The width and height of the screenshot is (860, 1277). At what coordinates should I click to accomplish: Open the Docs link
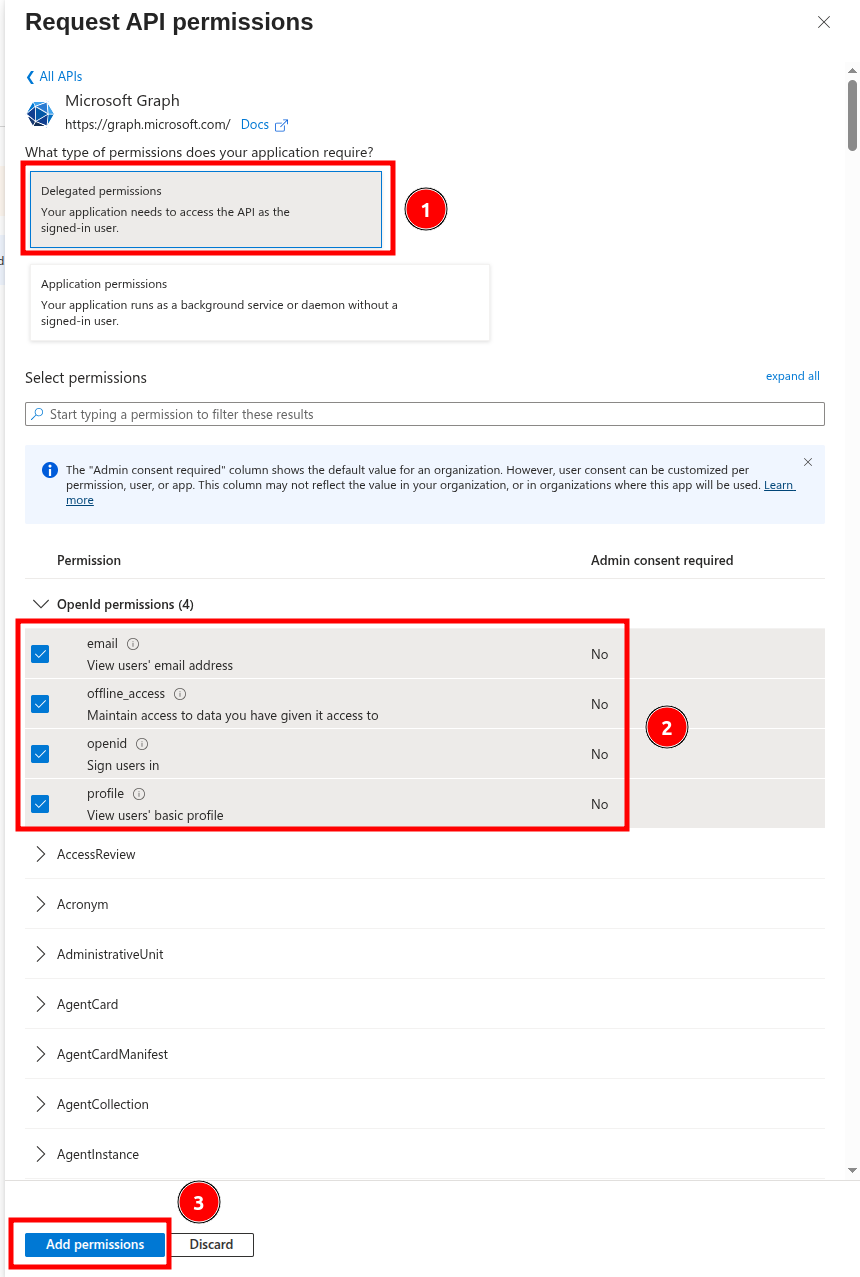coord(255,125)
